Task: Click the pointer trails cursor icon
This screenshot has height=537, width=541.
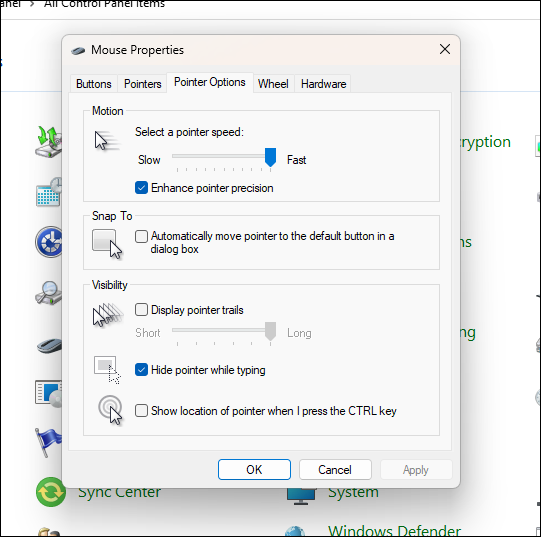Action: tap(108, 314)
